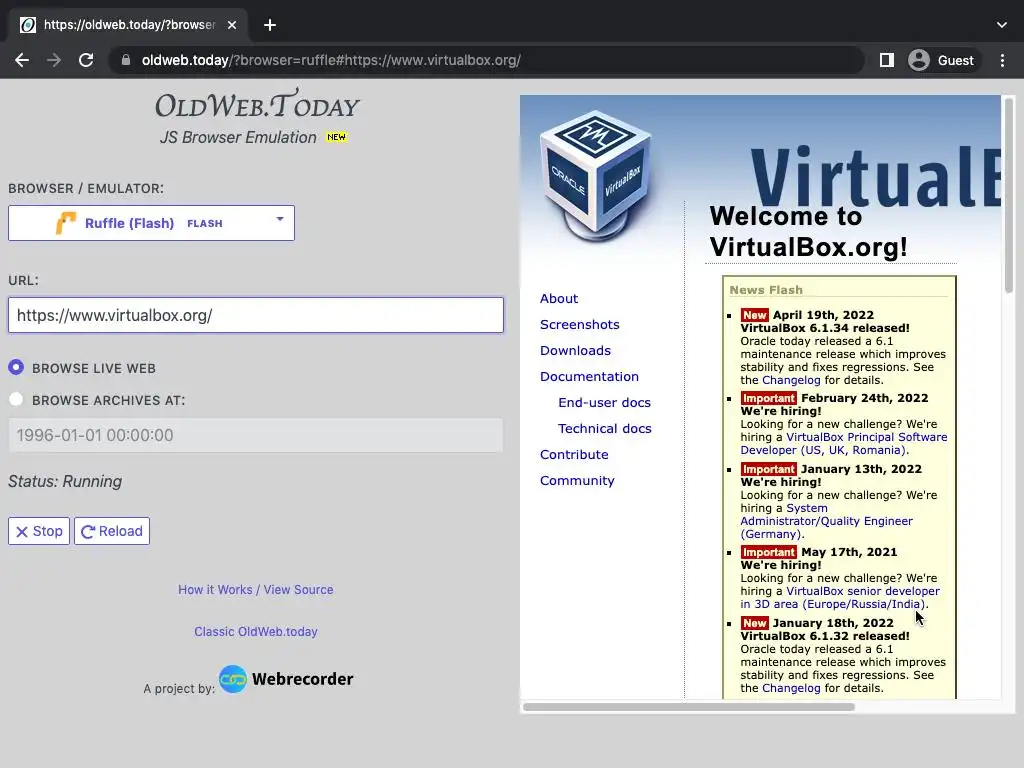
Task: Open About in VirtualBox sidebar
Action: coord(559,298)
